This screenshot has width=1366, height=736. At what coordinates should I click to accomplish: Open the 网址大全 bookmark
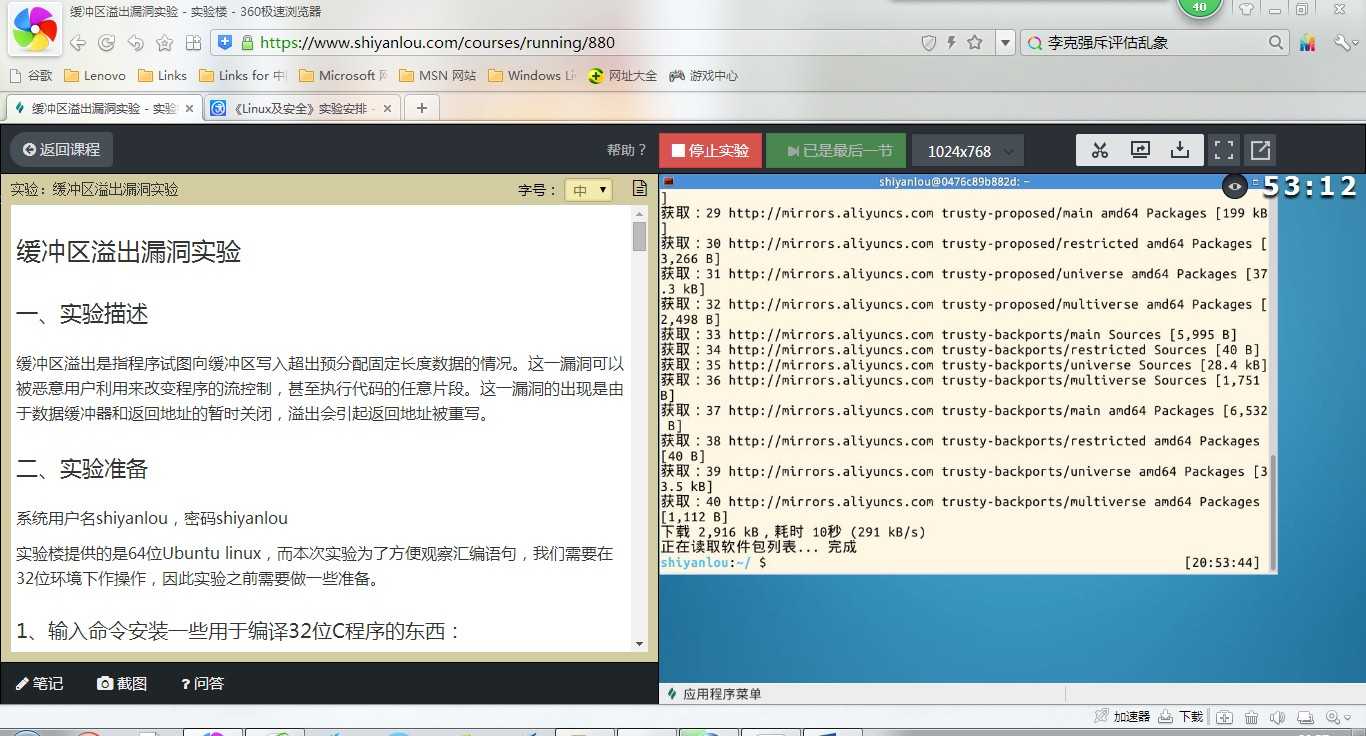(x=622, y=75)
